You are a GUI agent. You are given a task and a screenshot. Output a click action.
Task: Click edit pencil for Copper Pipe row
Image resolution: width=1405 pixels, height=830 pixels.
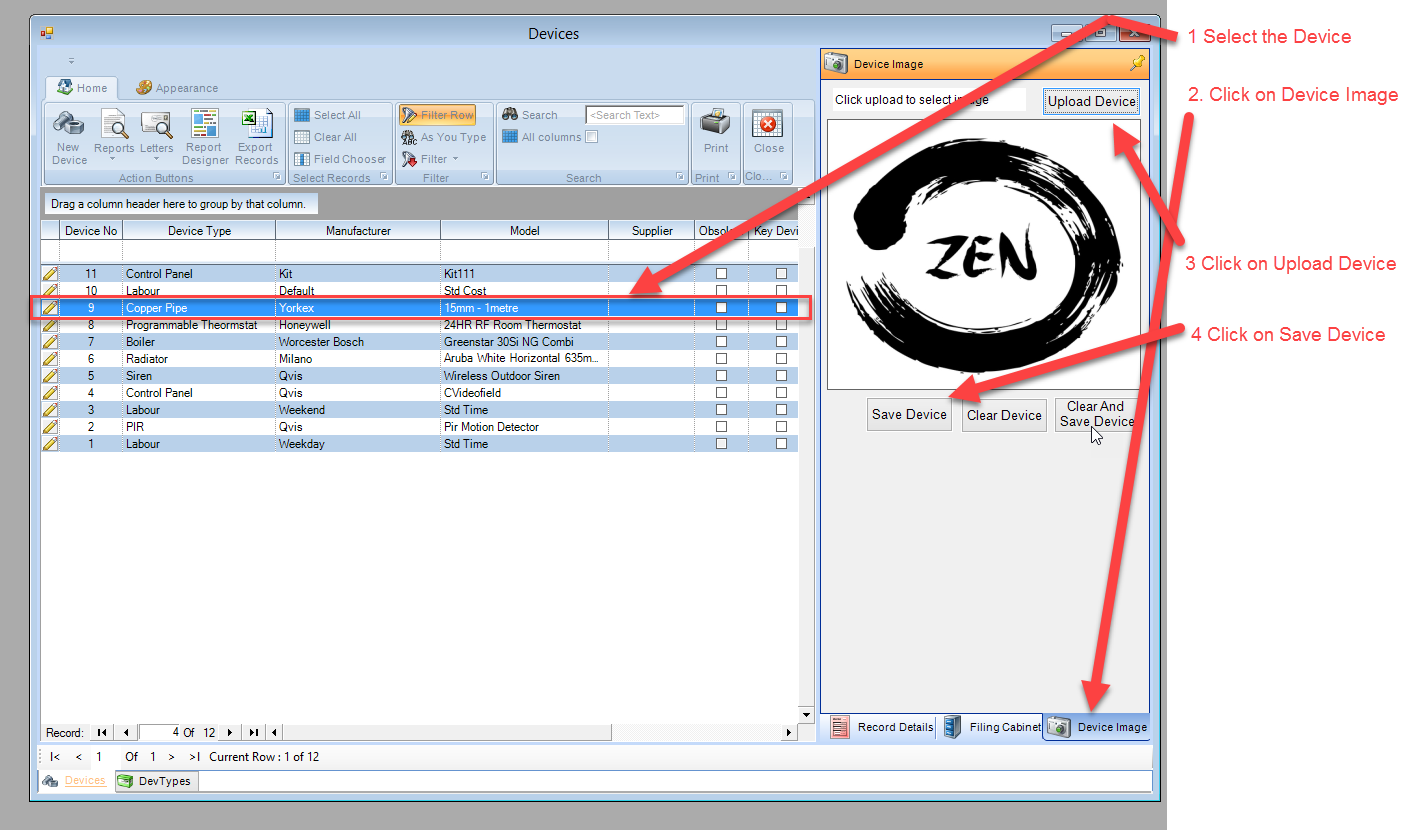50,308
